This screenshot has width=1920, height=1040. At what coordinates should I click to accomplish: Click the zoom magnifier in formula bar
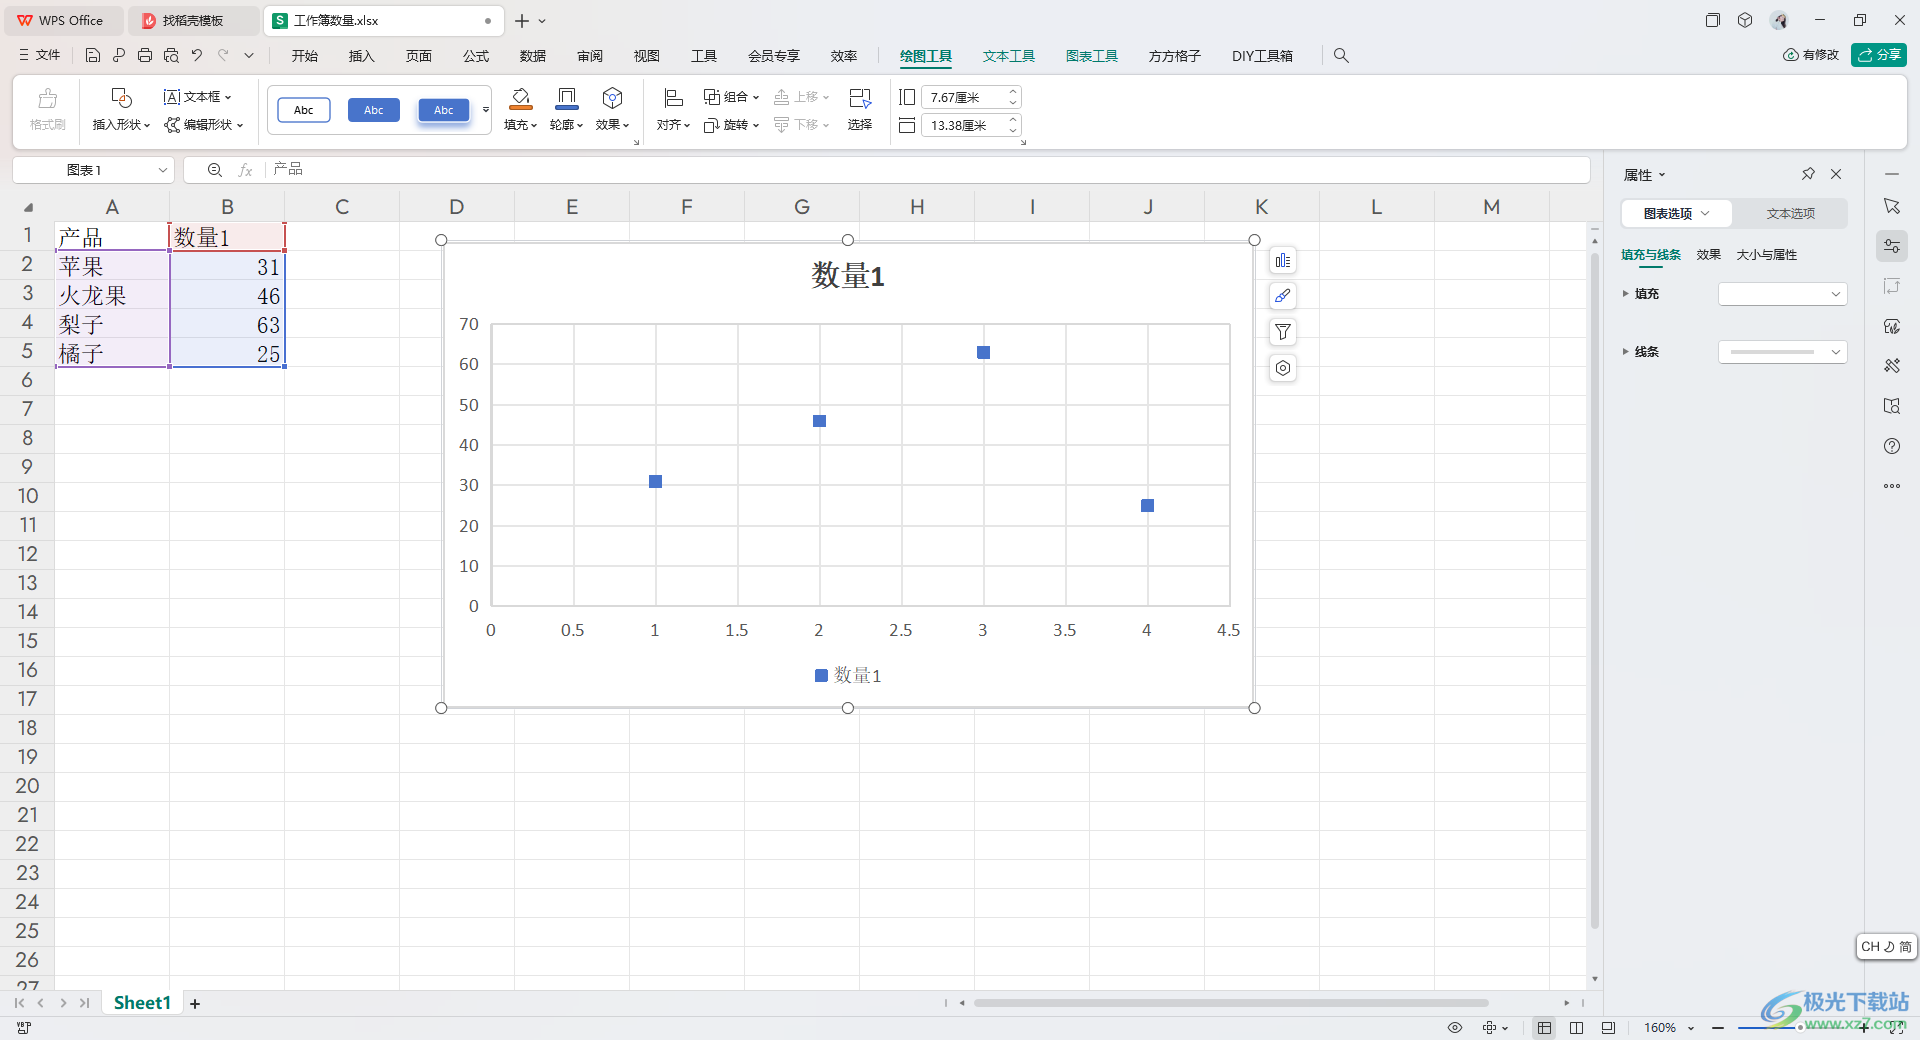coord(215,170)
